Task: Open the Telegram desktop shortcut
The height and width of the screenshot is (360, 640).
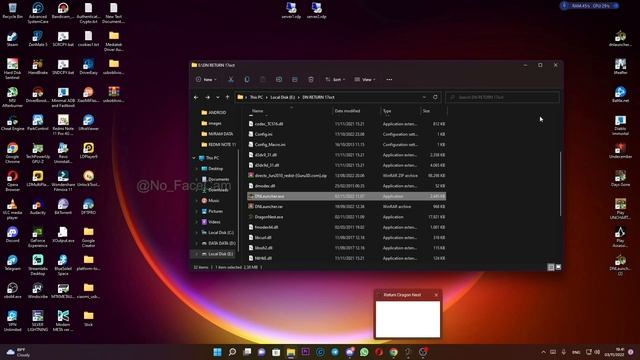Action: pyautogui.click(x=12, y=263)
